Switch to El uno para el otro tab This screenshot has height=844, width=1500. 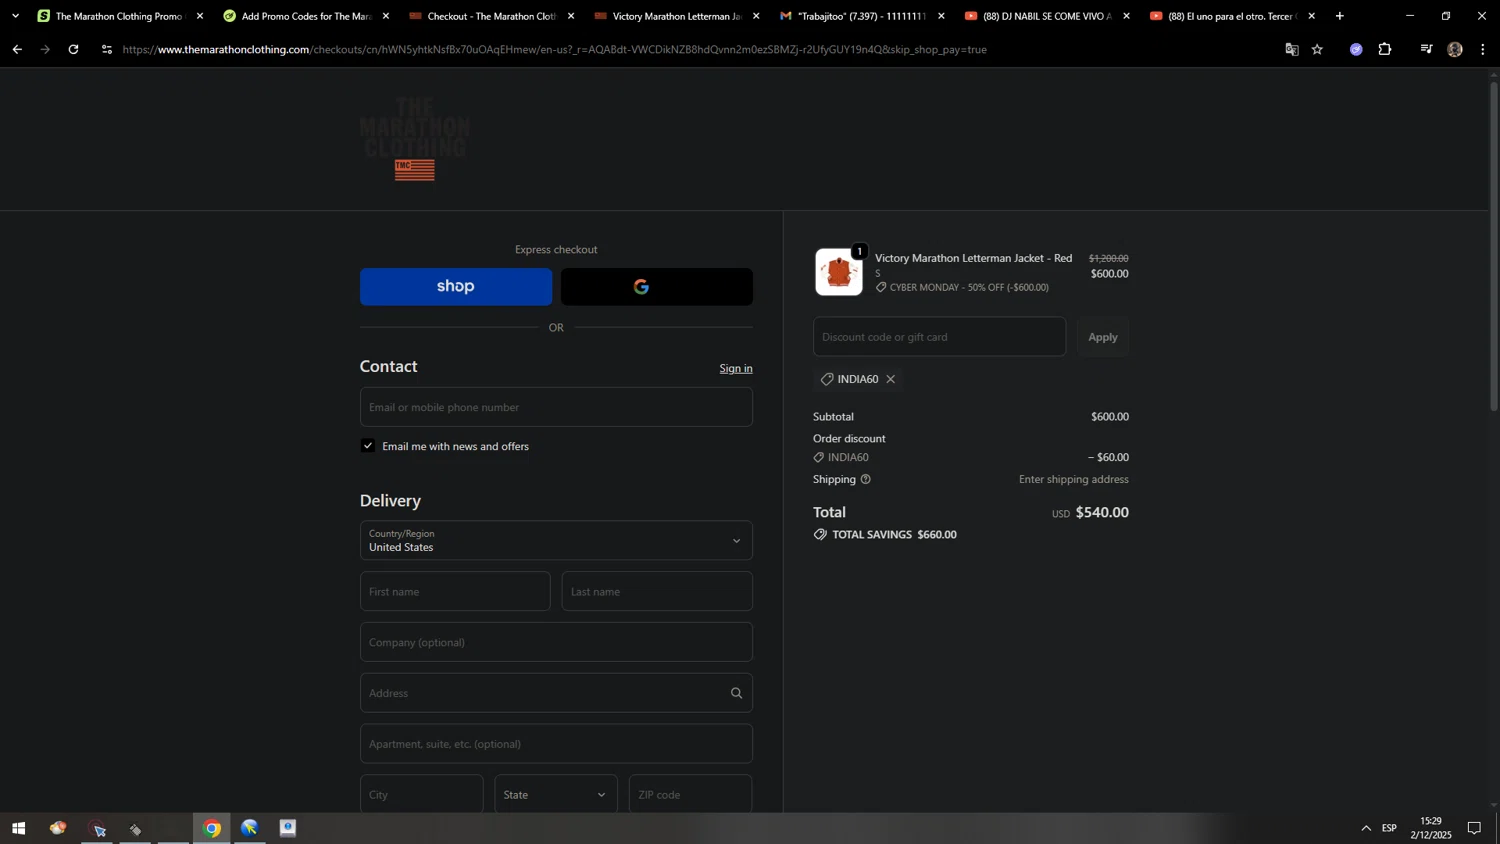click(1231, 16)
